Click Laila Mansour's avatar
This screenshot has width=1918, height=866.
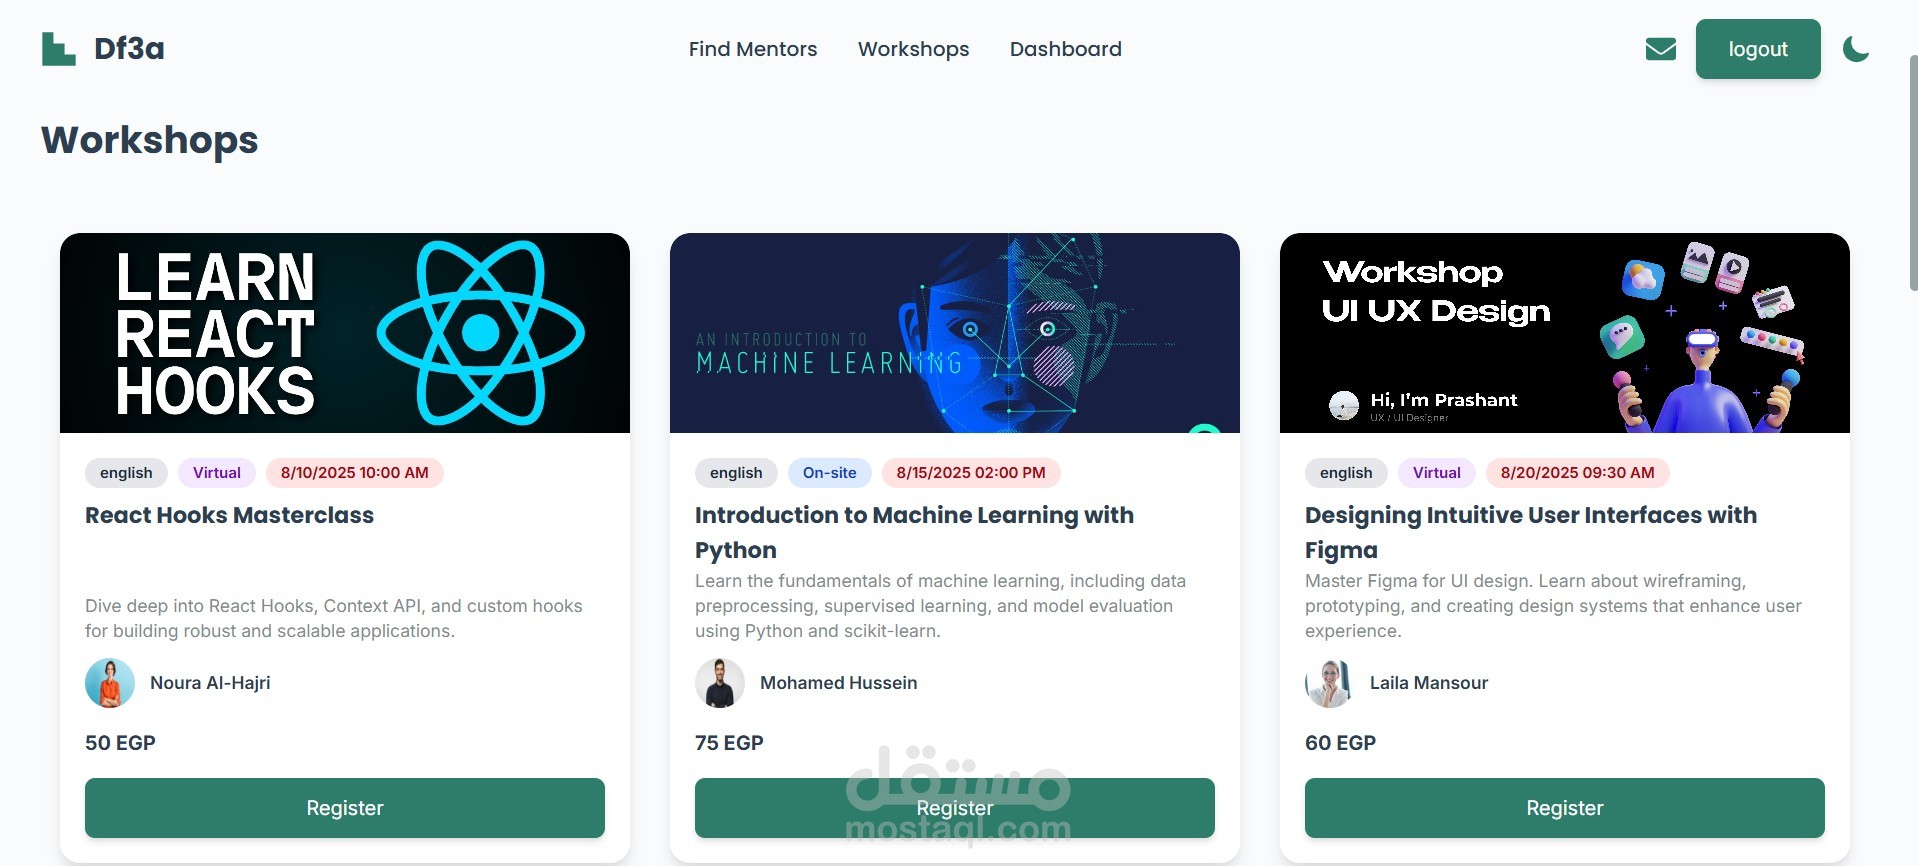pos(1330,683)
